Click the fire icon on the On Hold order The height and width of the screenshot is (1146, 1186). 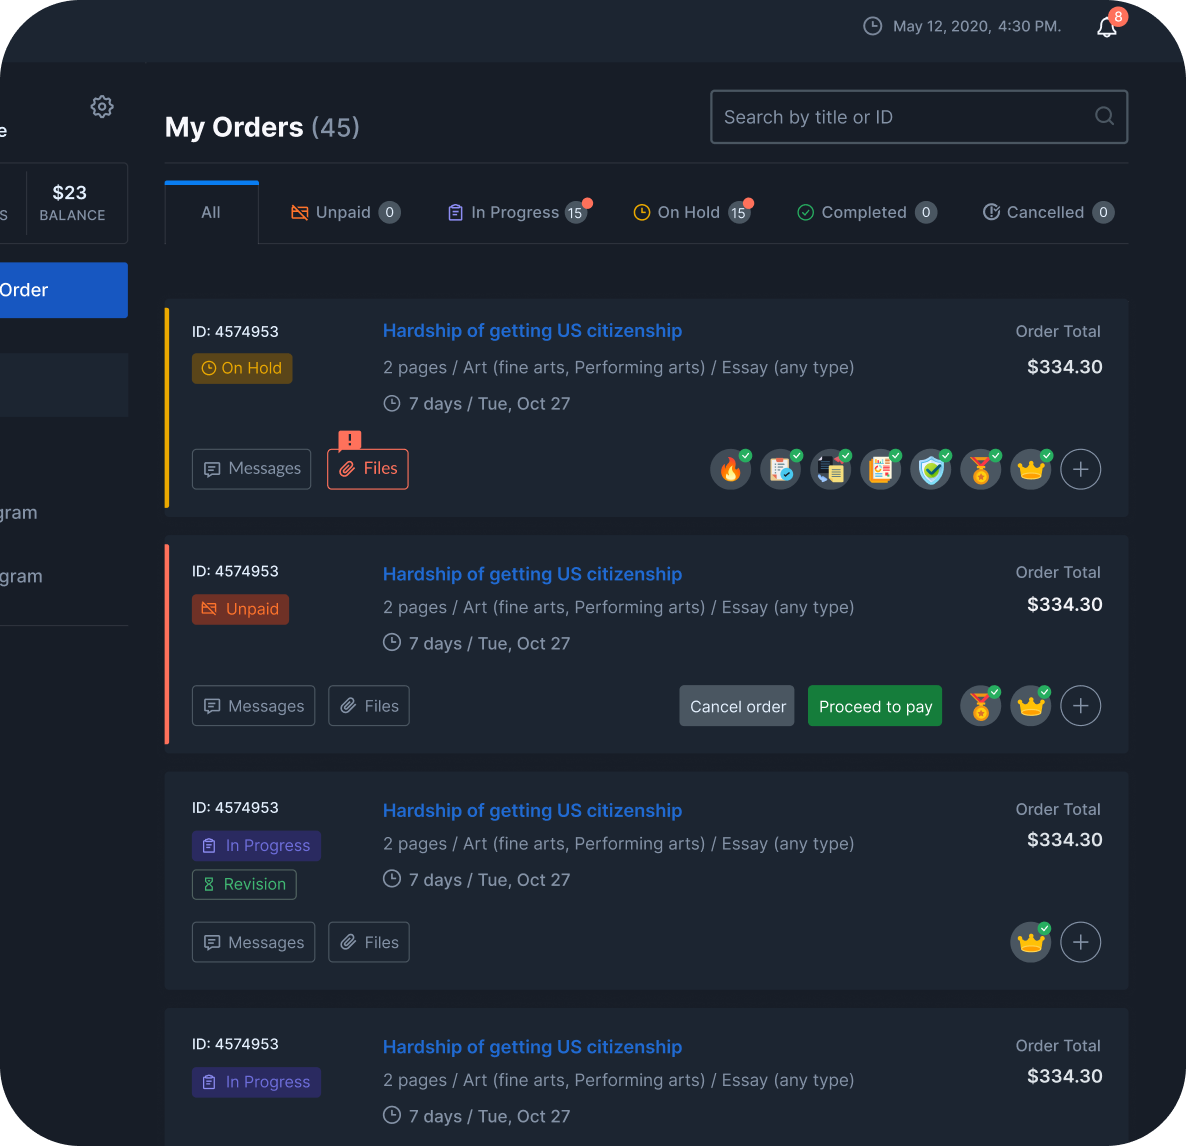[731, 469]
